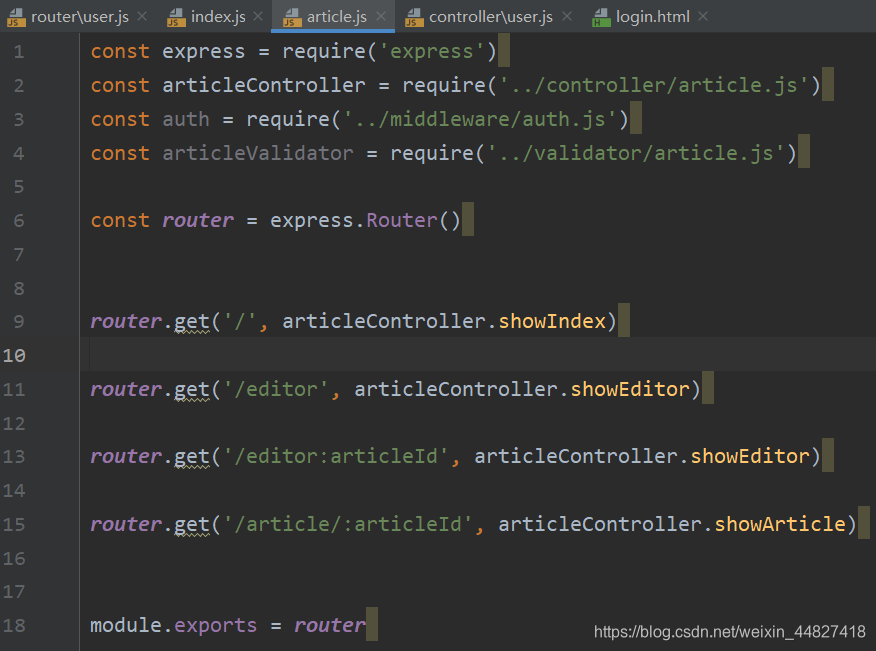Click line number 18 in the gutter

click(14, 625)
